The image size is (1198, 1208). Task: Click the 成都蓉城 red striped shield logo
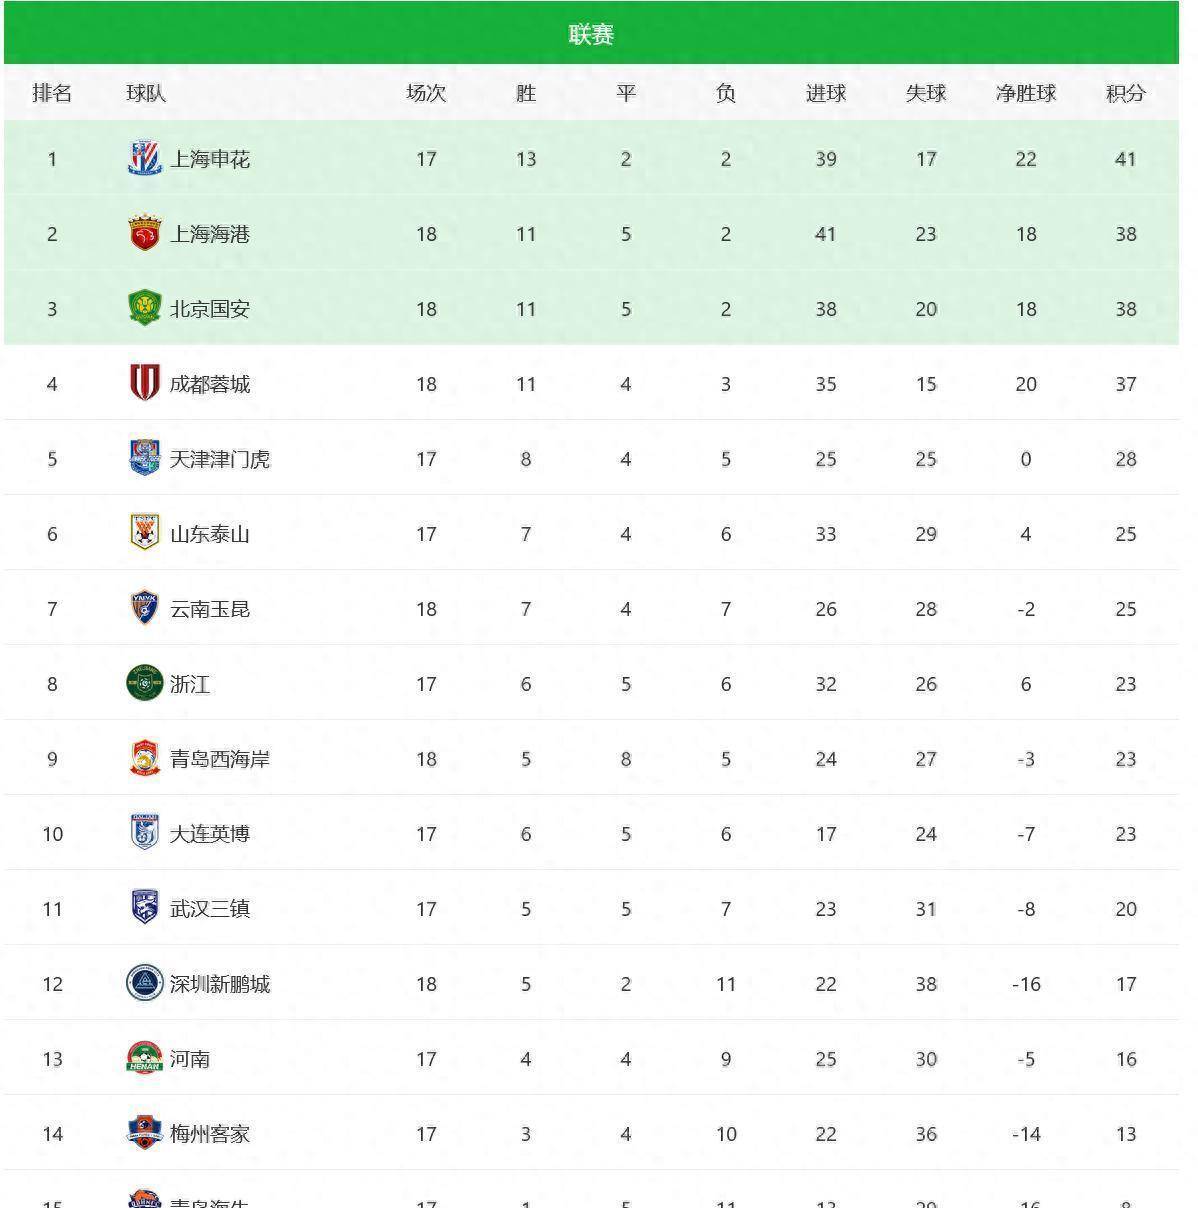[x=145, y=384]
